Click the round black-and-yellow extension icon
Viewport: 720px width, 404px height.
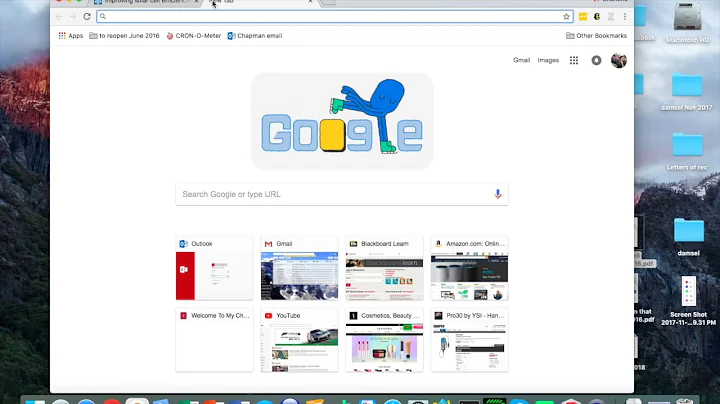coord(597,17)
